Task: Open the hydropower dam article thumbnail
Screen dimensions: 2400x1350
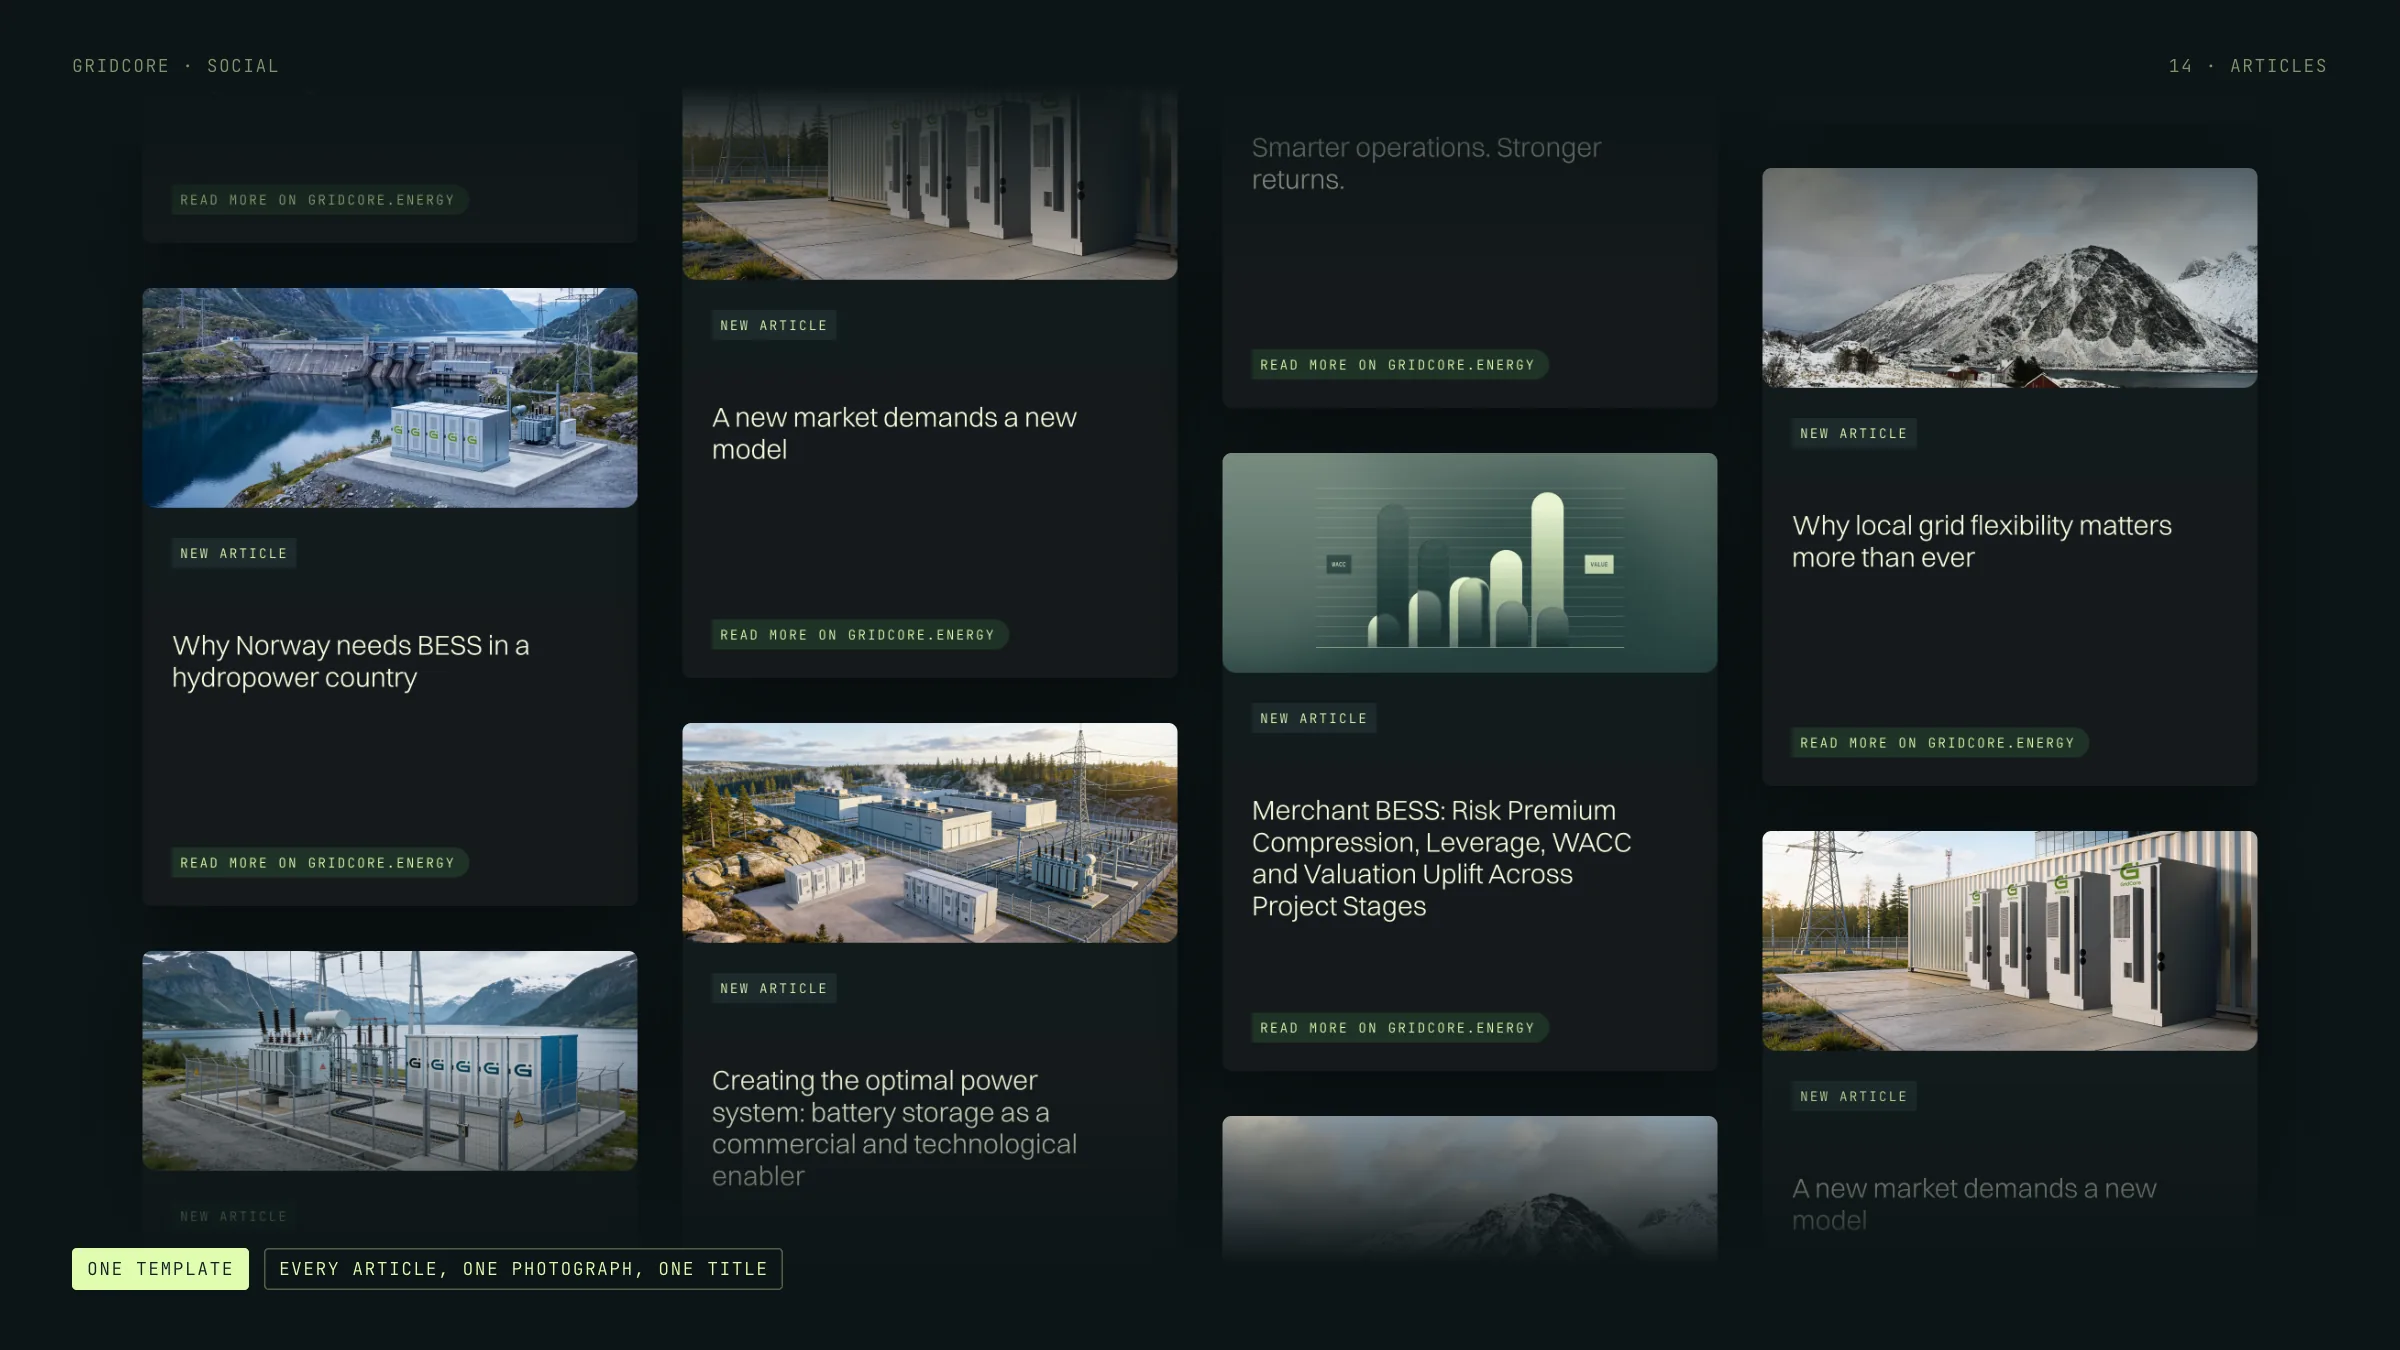Action: pos(390,398)
